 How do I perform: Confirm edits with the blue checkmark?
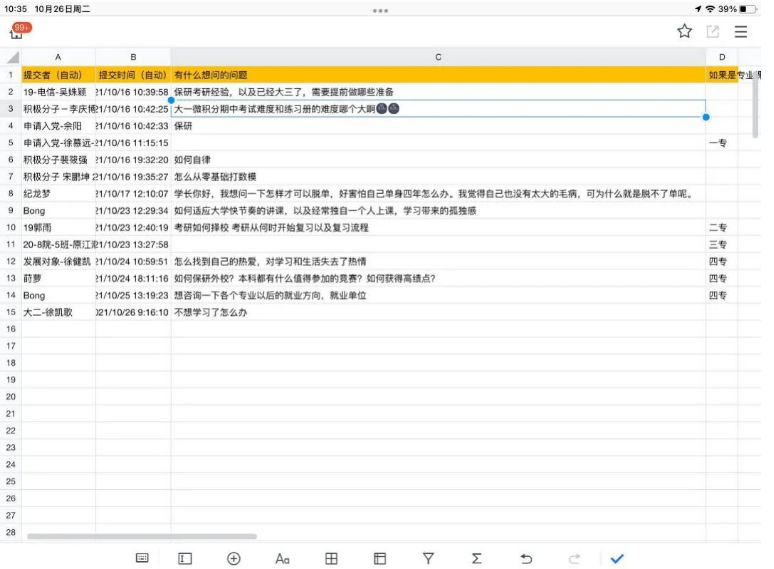coord(617,558)
